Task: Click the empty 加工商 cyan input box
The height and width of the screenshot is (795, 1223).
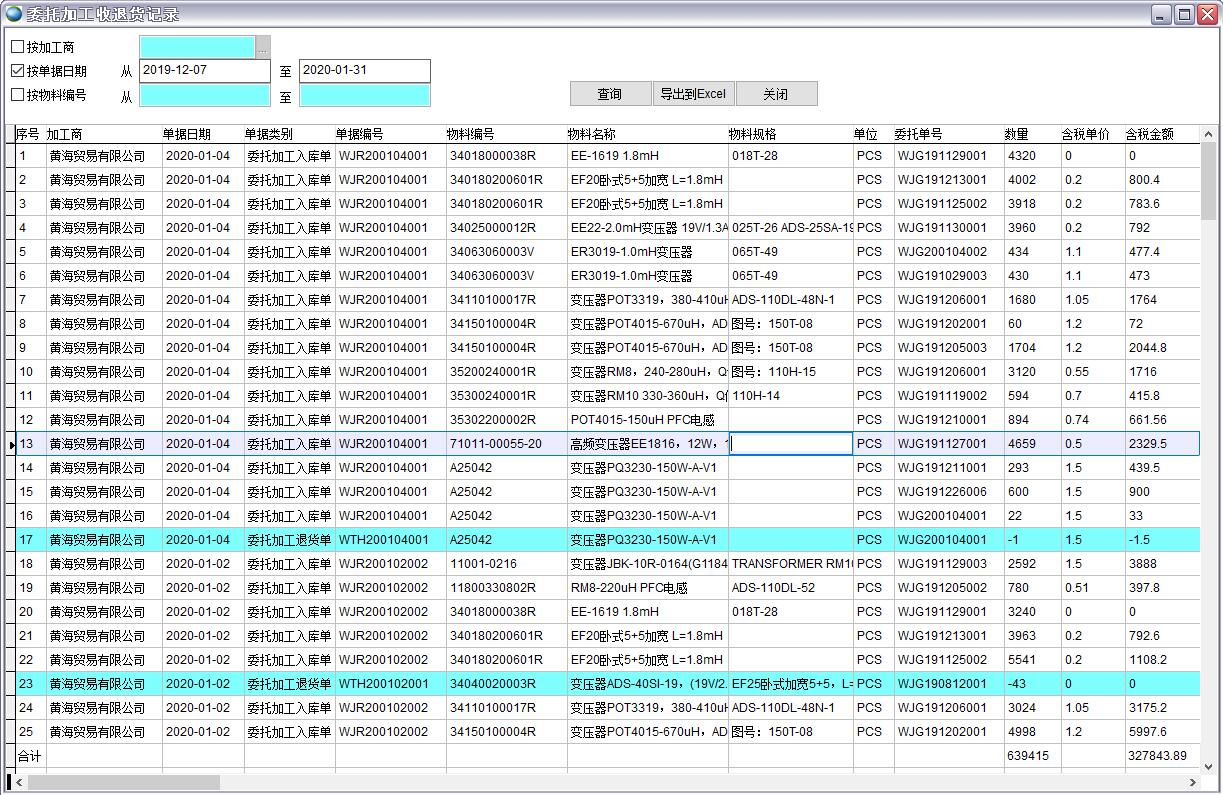Action: pos(197,46)
